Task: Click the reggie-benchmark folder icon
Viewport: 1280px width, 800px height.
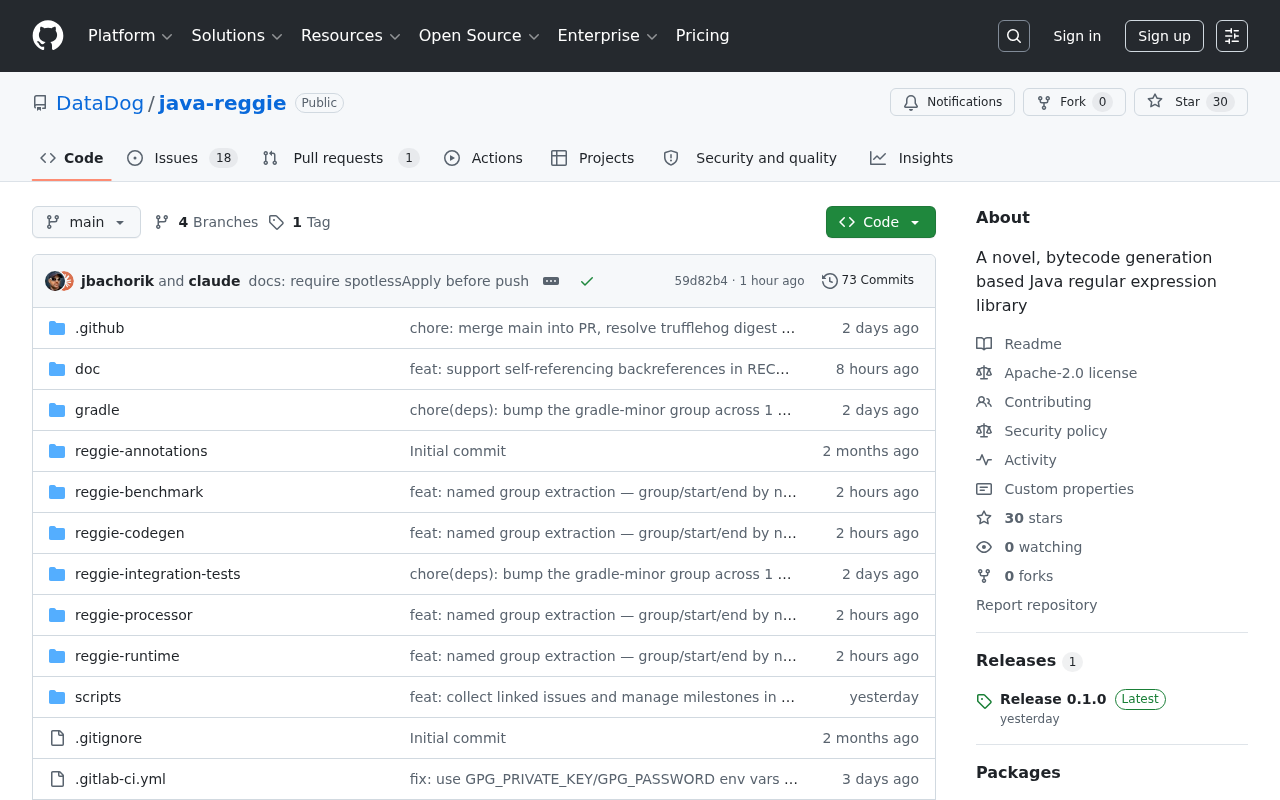Action: [x=57, y=492]
